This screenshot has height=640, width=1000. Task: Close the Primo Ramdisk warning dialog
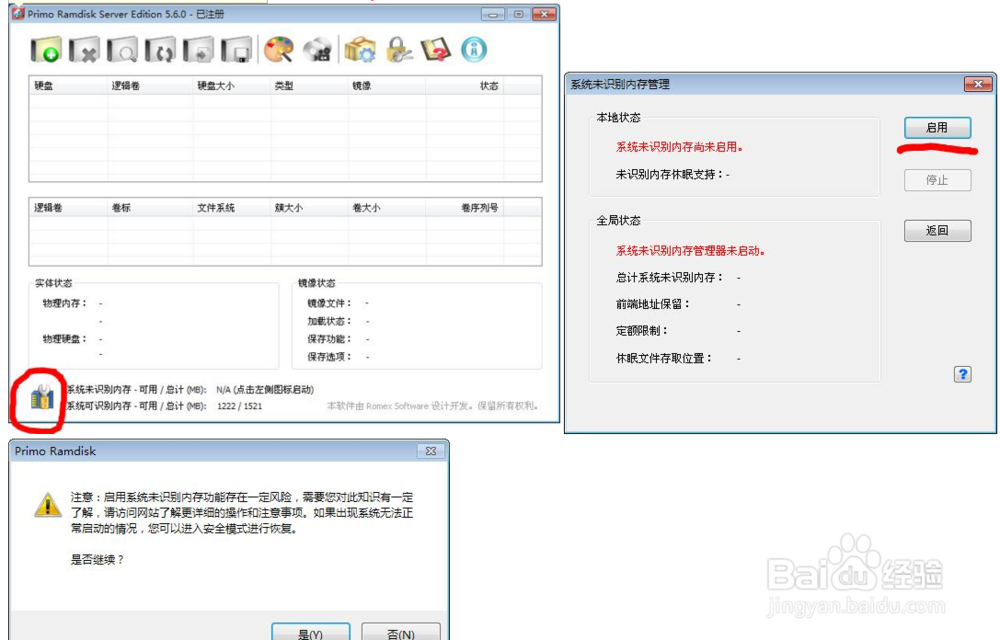431,451
